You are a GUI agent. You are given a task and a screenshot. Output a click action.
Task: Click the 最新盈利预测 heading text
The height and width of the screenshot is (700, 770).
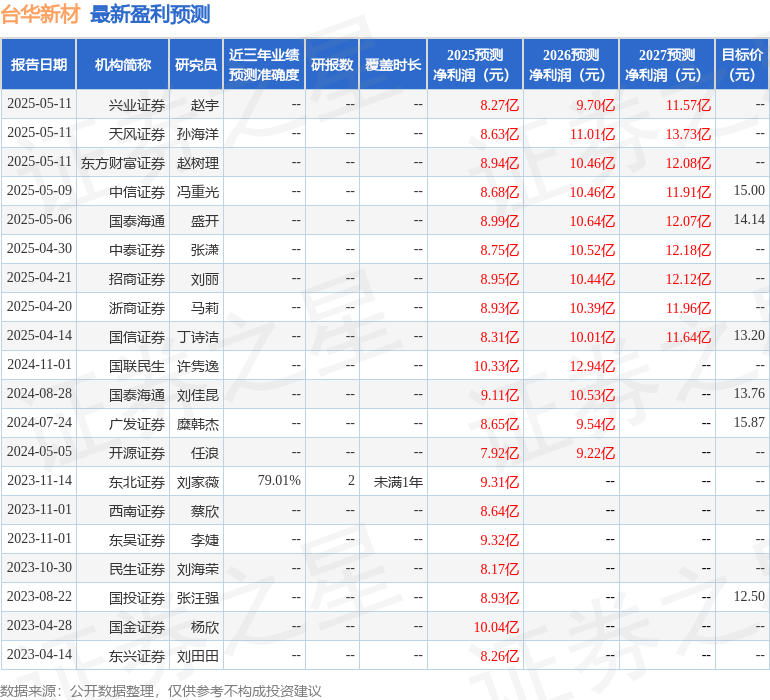pos(150,15)
